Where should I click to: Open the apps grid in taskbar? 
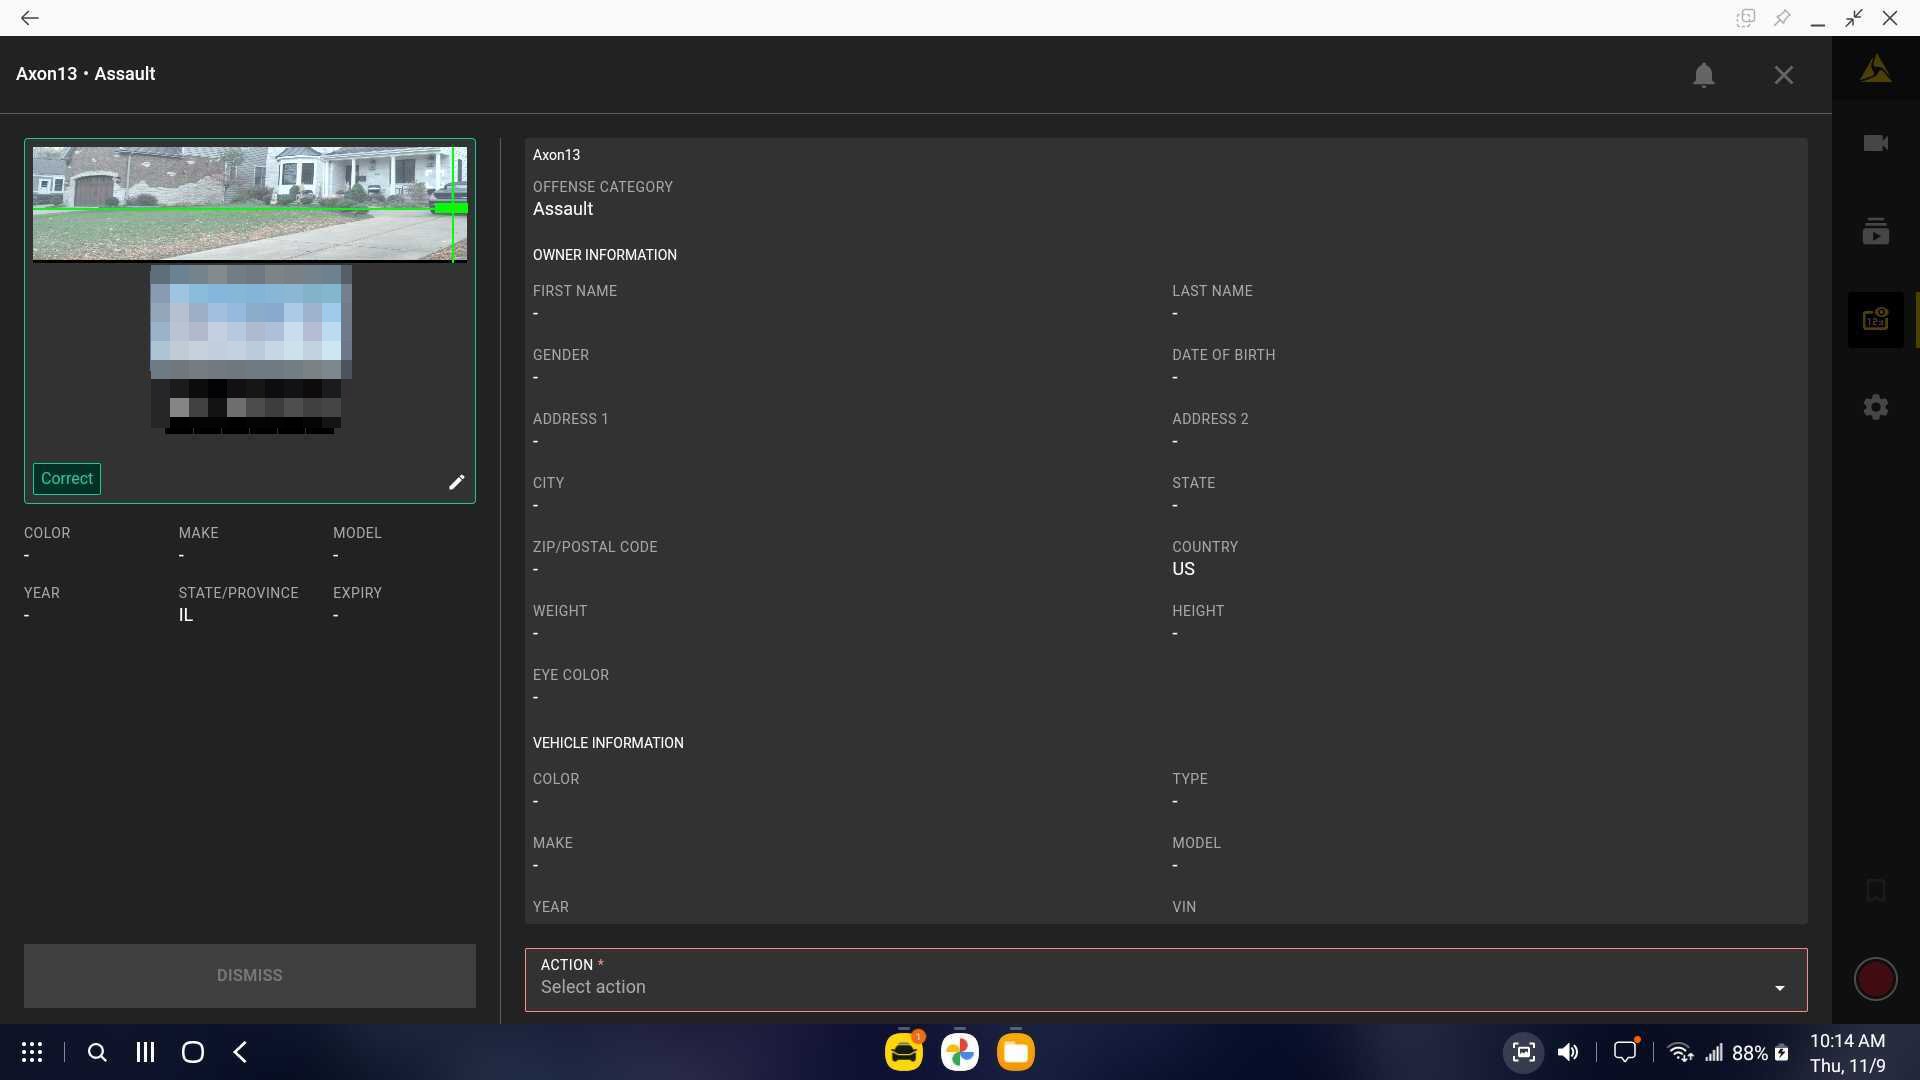(x=32, y=1052)
